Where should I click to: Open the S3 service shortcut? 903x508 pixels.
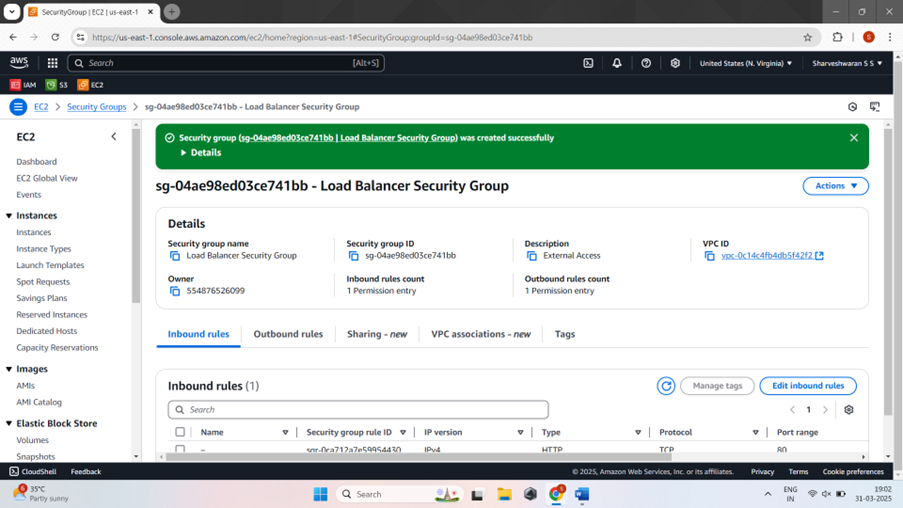(57, 85)
